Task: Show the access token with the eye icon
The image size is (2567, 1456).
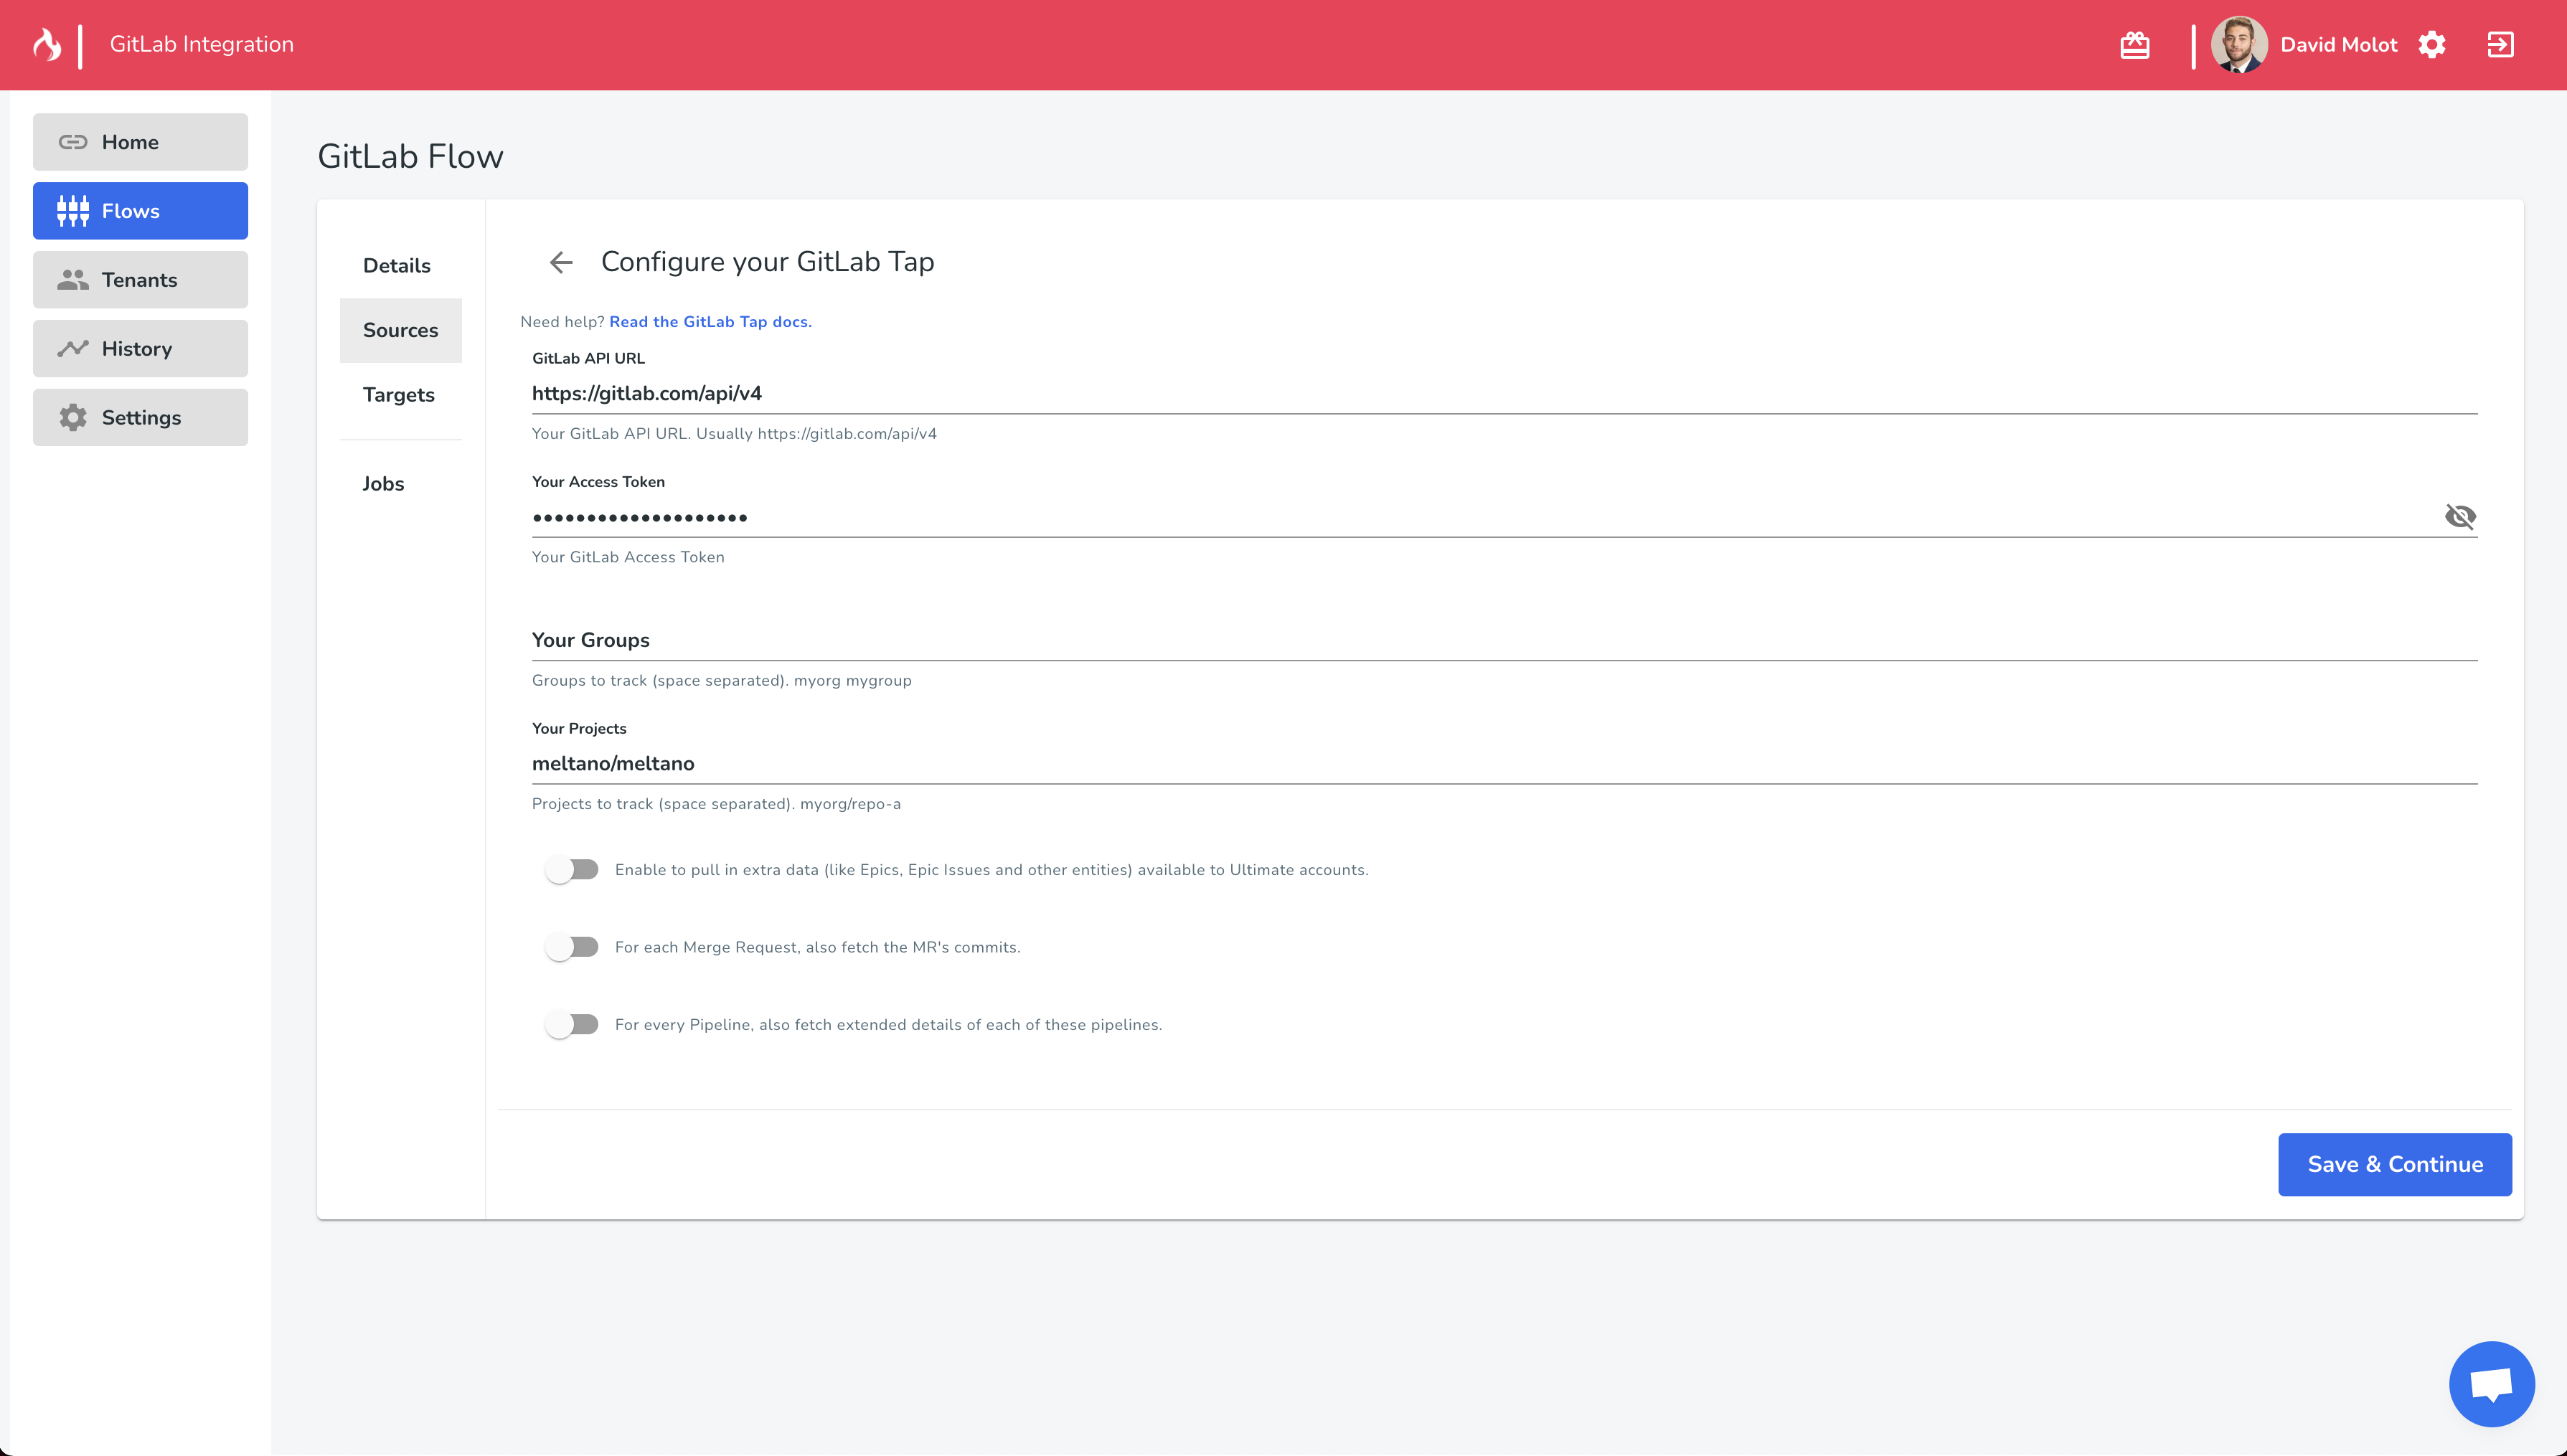Action: click(x=2460, y=516)
